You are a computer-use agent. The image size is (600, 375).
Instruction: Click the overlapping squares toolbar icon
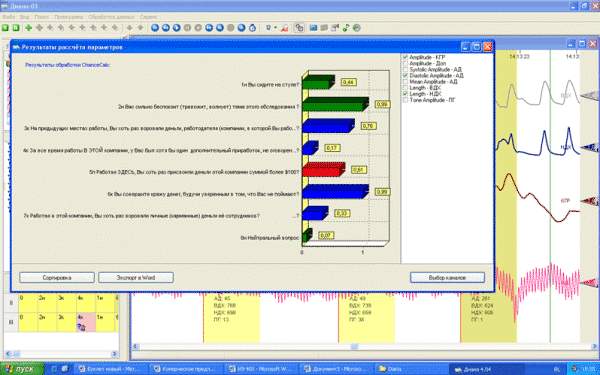click(x=299, y=28)
